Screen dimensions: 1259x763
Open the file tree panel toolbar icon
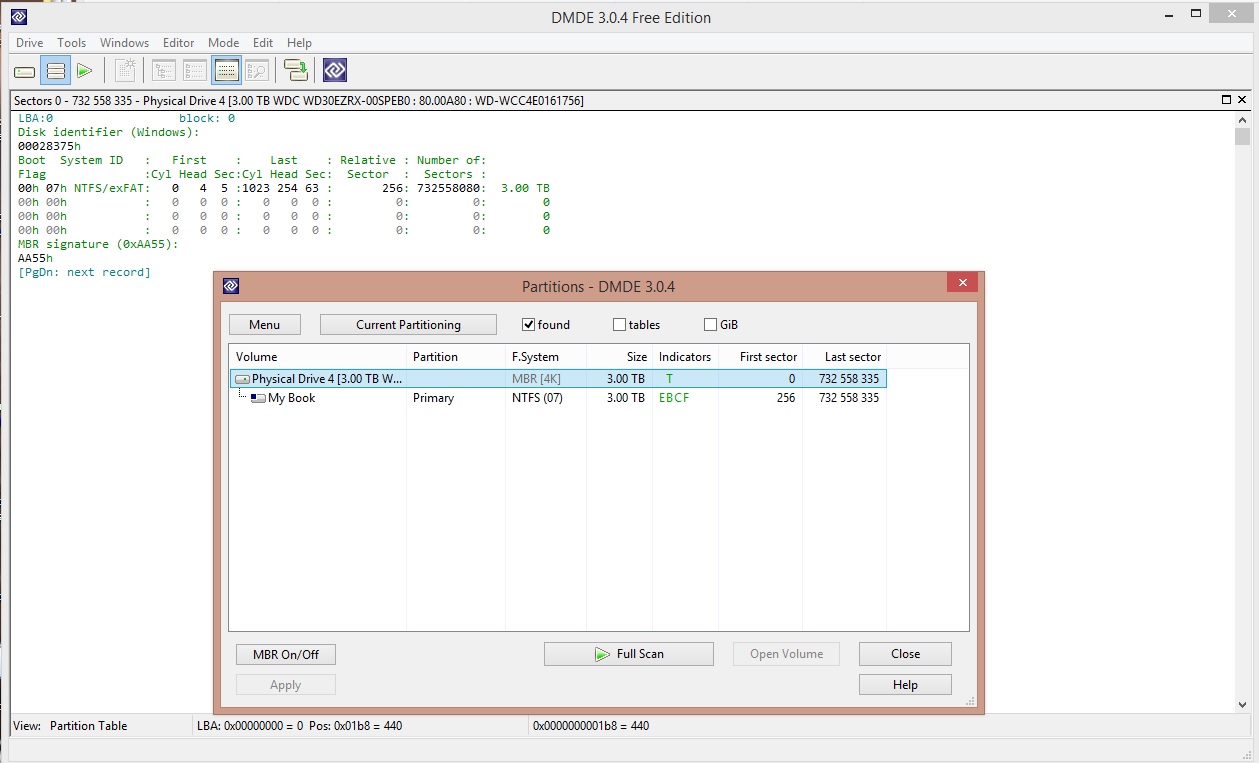tap(164, 71)
